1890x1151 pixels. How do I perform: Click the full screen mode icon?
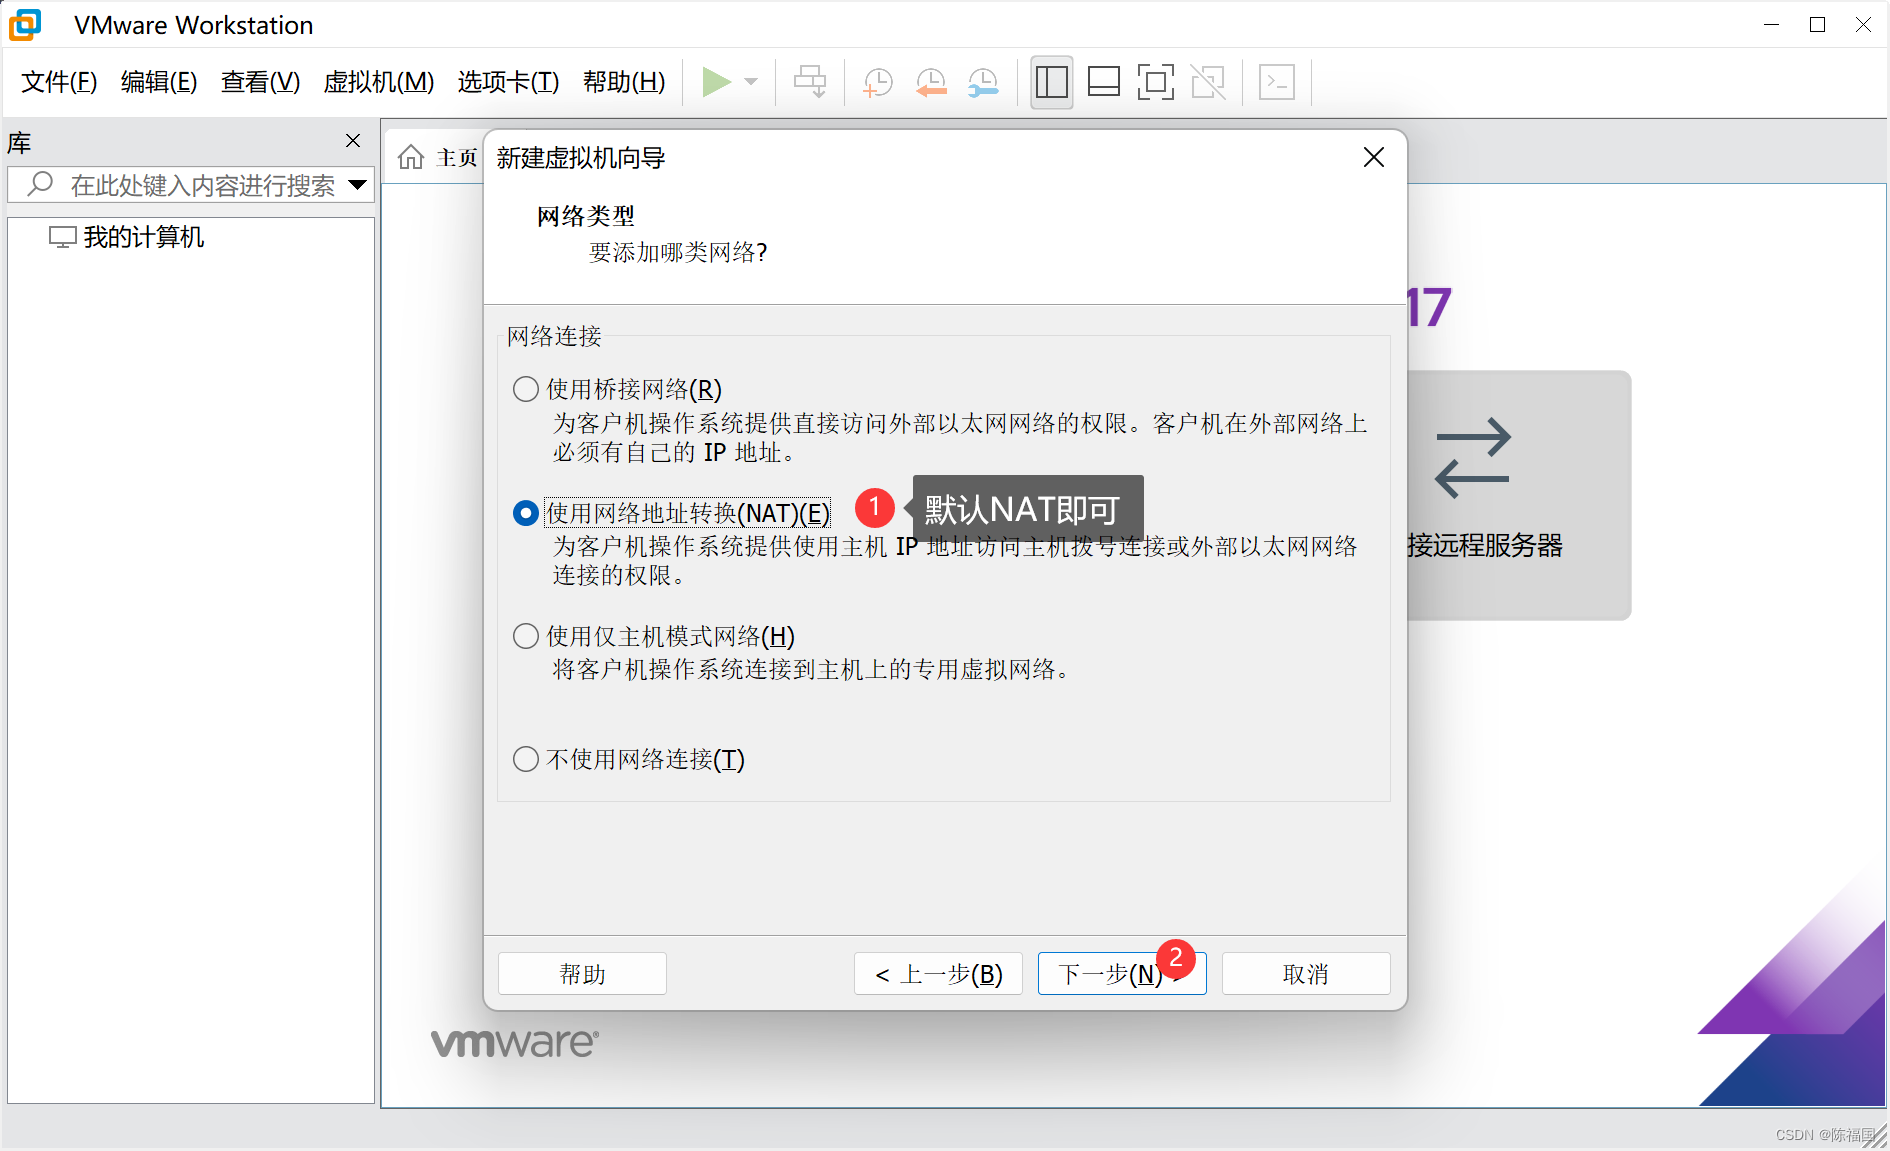coord(1156,82)
